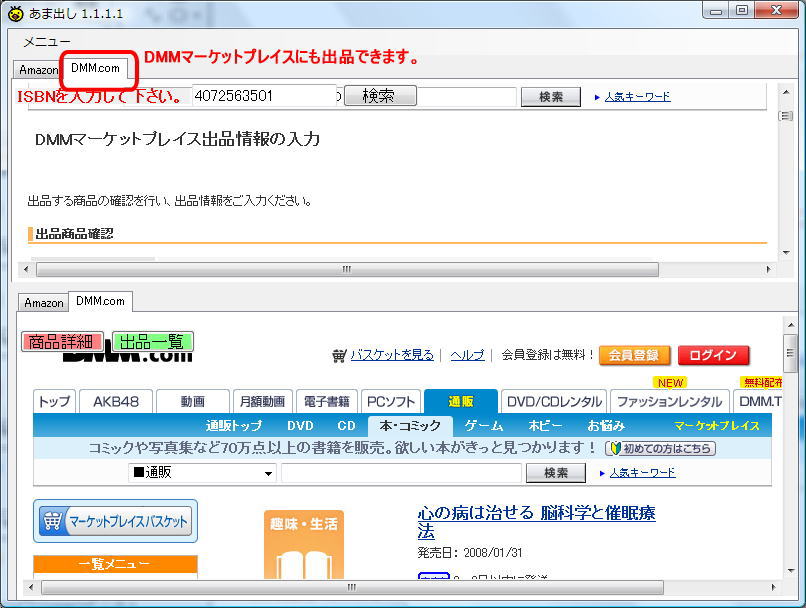Image resolution: width=806 pixels, height=608 pixels.
Task: Click lower pane horizontal scroll right arrow
Action: tap(774, 587)
